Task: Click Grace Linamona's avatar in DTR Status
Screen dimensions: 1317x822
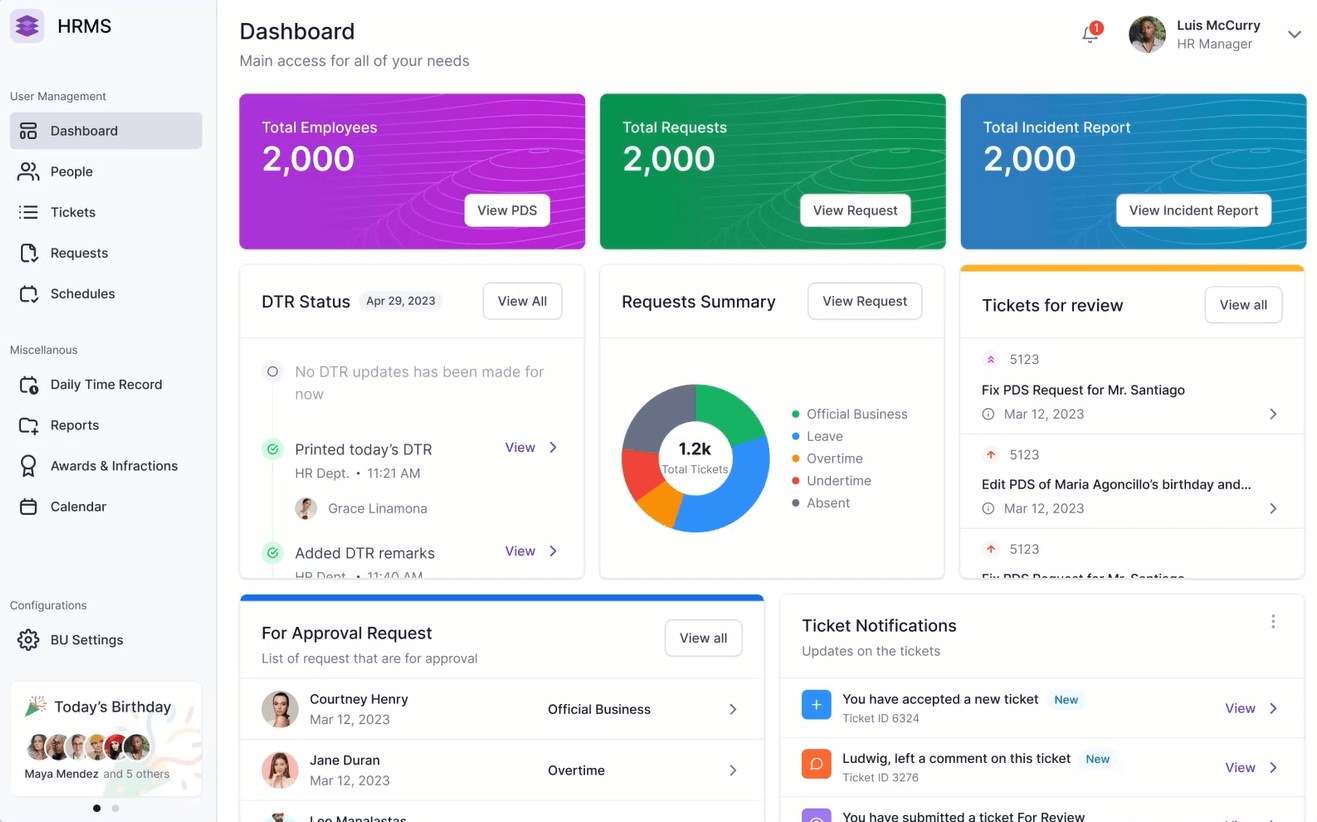Action: tap(306, 508)
